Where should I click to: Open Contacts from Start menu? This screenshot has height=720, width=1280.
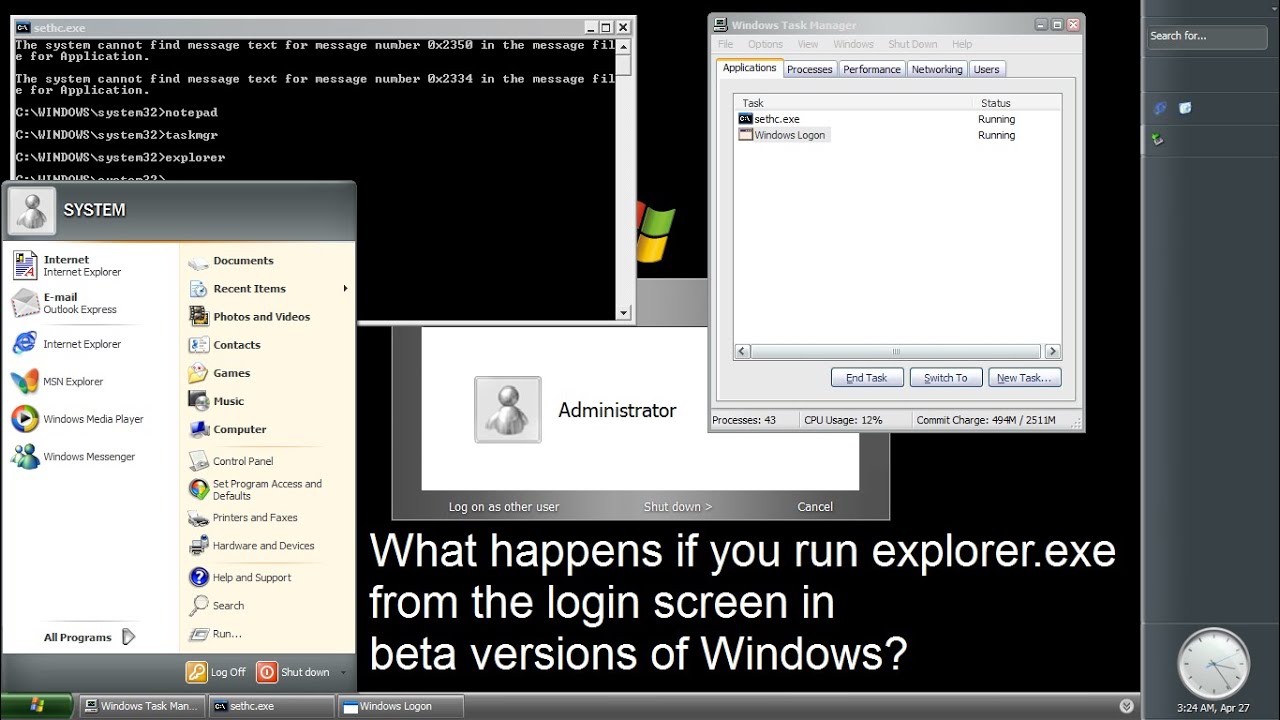tap(225, 345)
